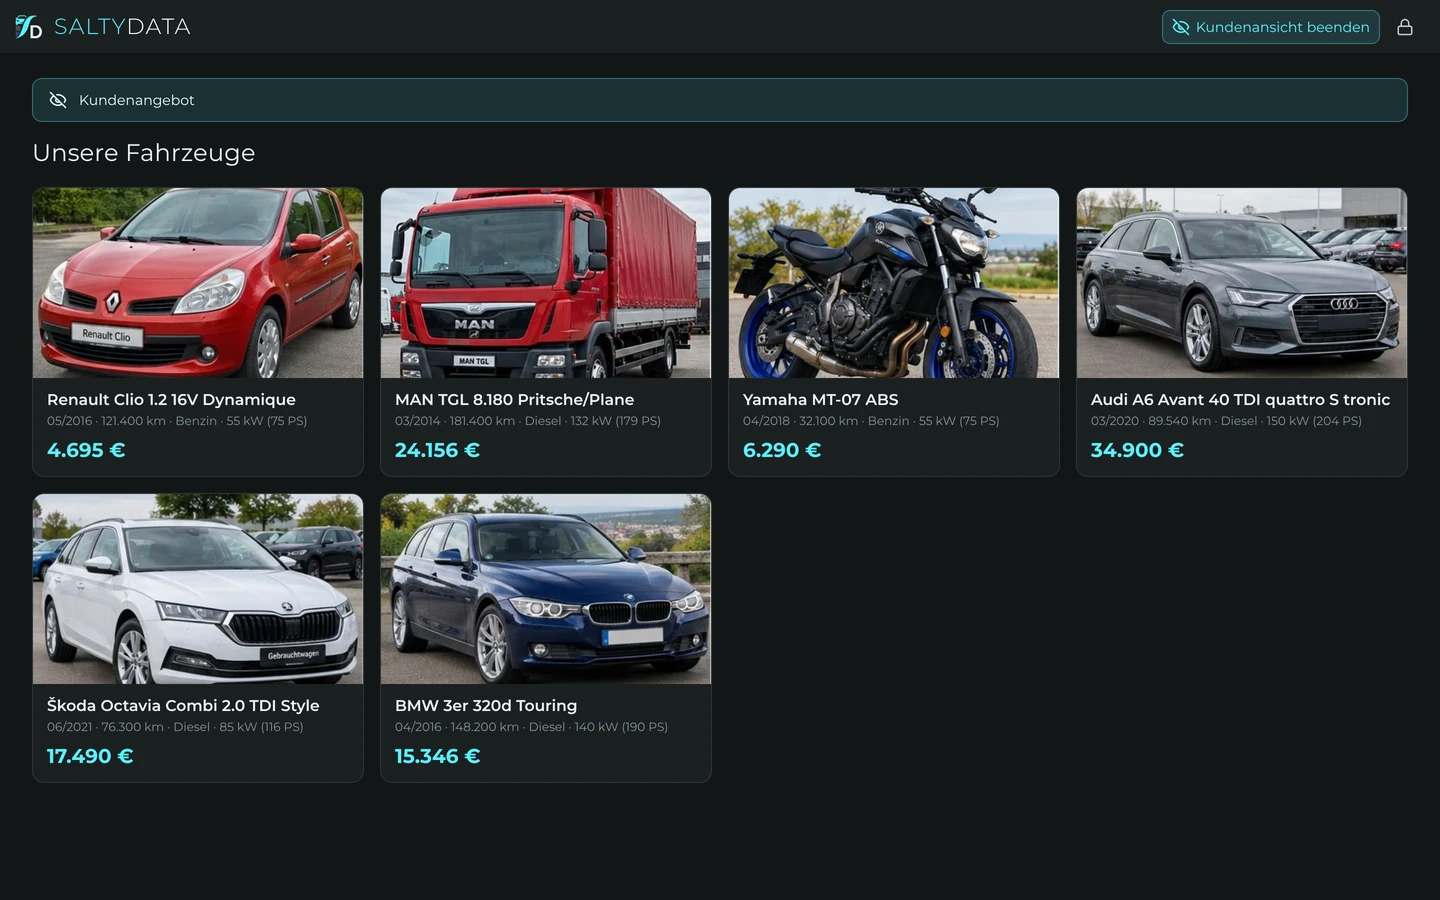Screen dimensions: 1440x900
Task: Click the SaltyData logo icon
Action: pos(28,27)
